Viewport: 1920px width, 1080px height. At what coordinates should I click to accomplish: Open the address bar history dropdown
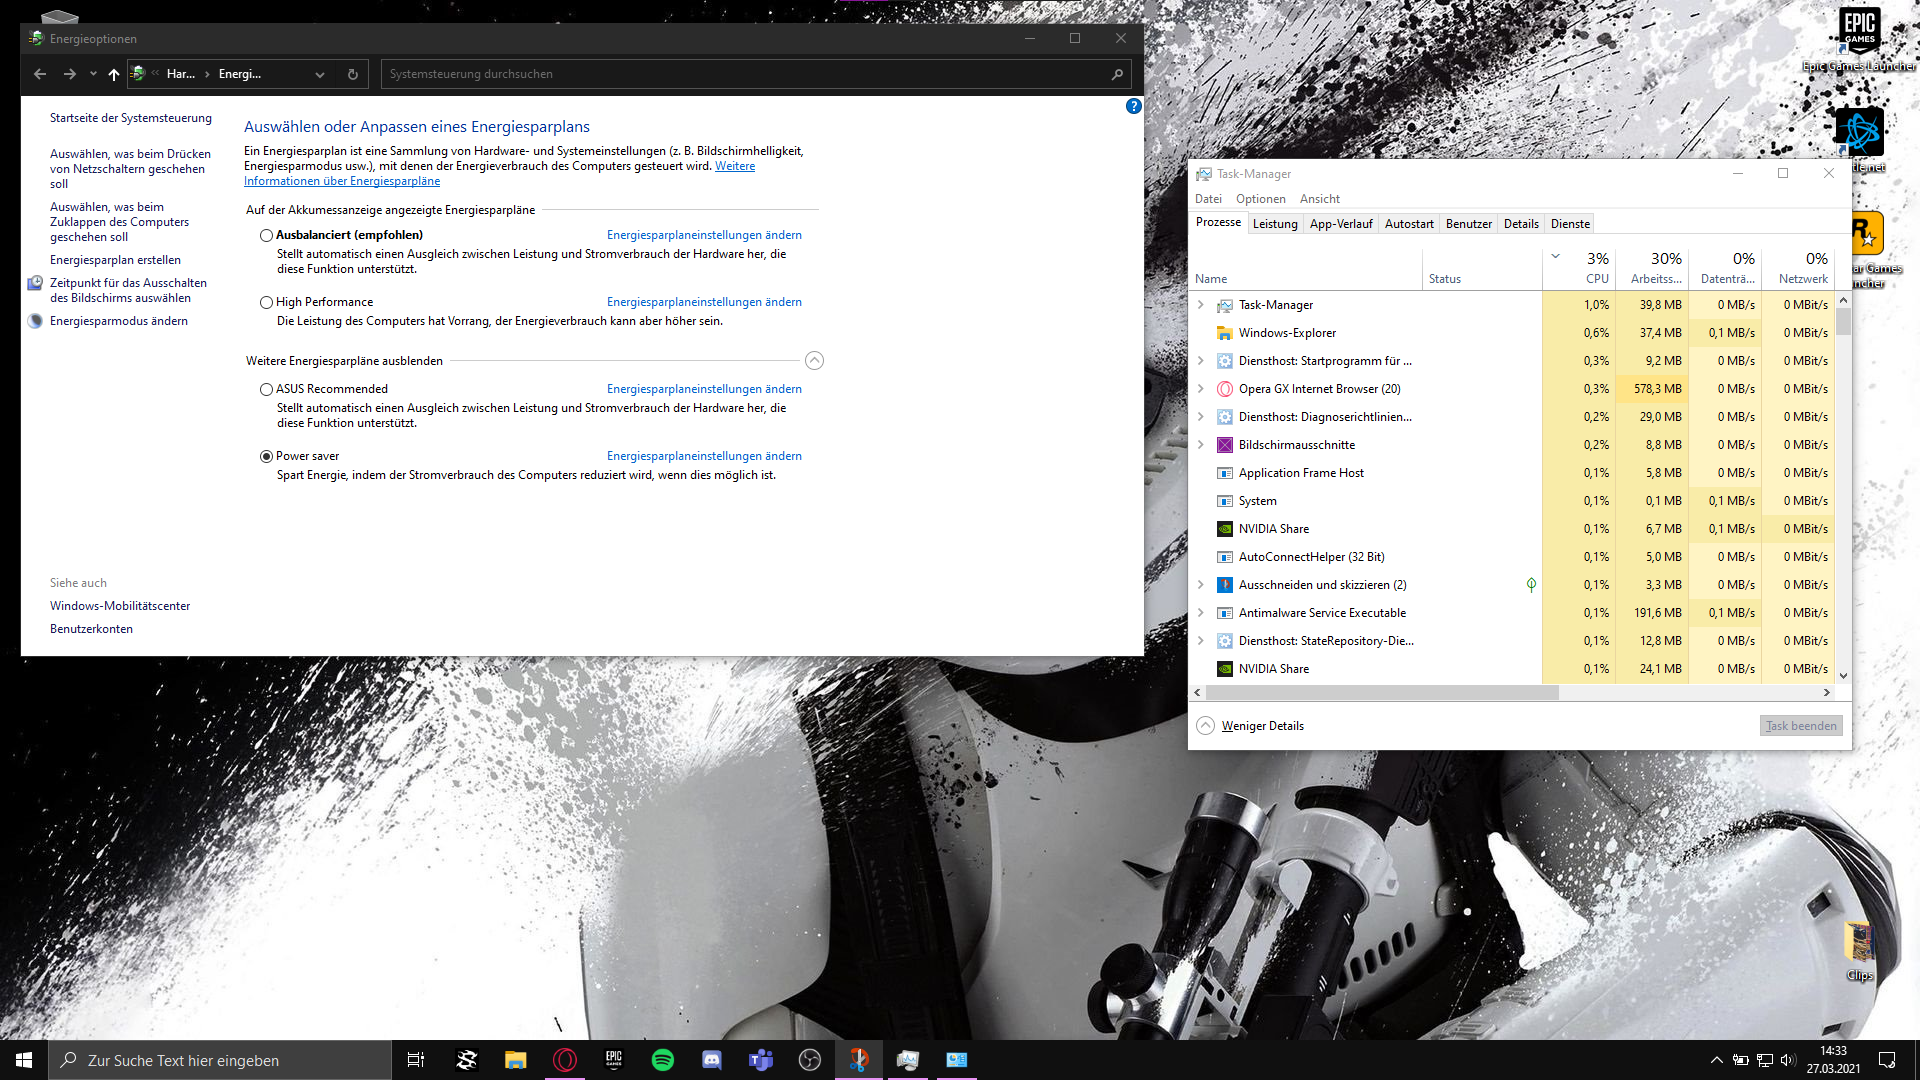click(x=320, y=74)
